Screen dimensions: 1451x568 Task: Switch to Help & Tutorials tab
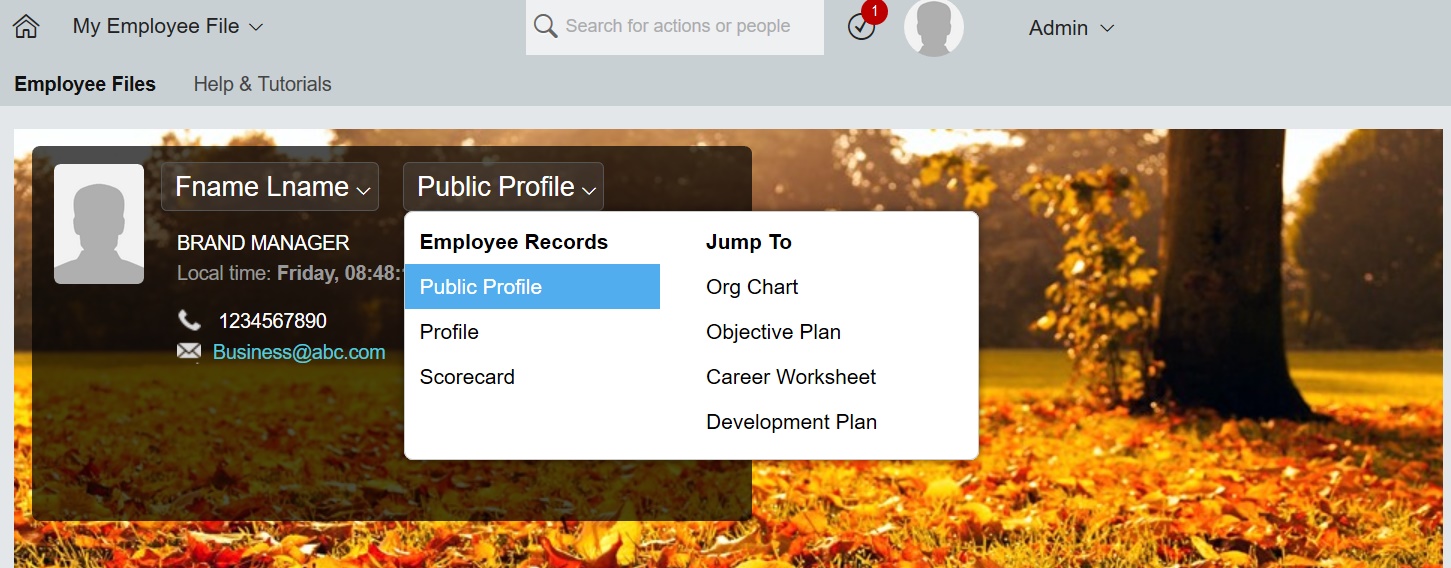pos(262,84)
